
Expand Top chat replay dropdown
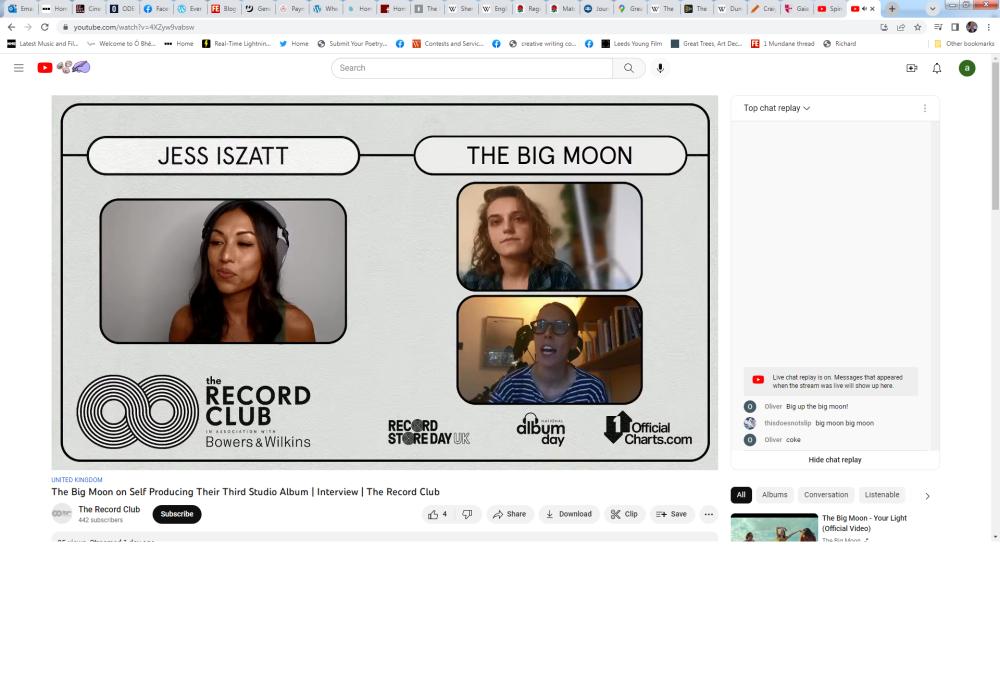[x=777, y=108]
